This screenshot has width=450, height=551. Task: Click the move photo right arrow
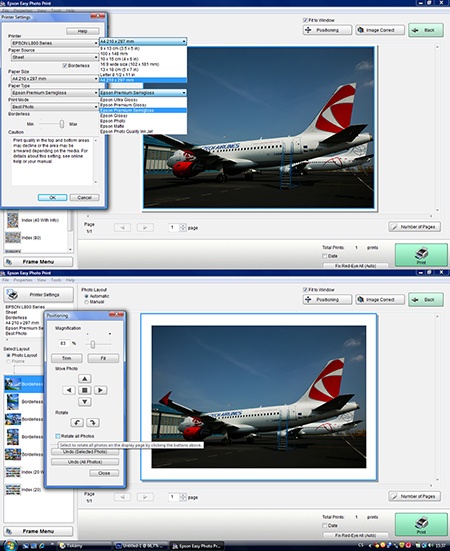point(100,390)
